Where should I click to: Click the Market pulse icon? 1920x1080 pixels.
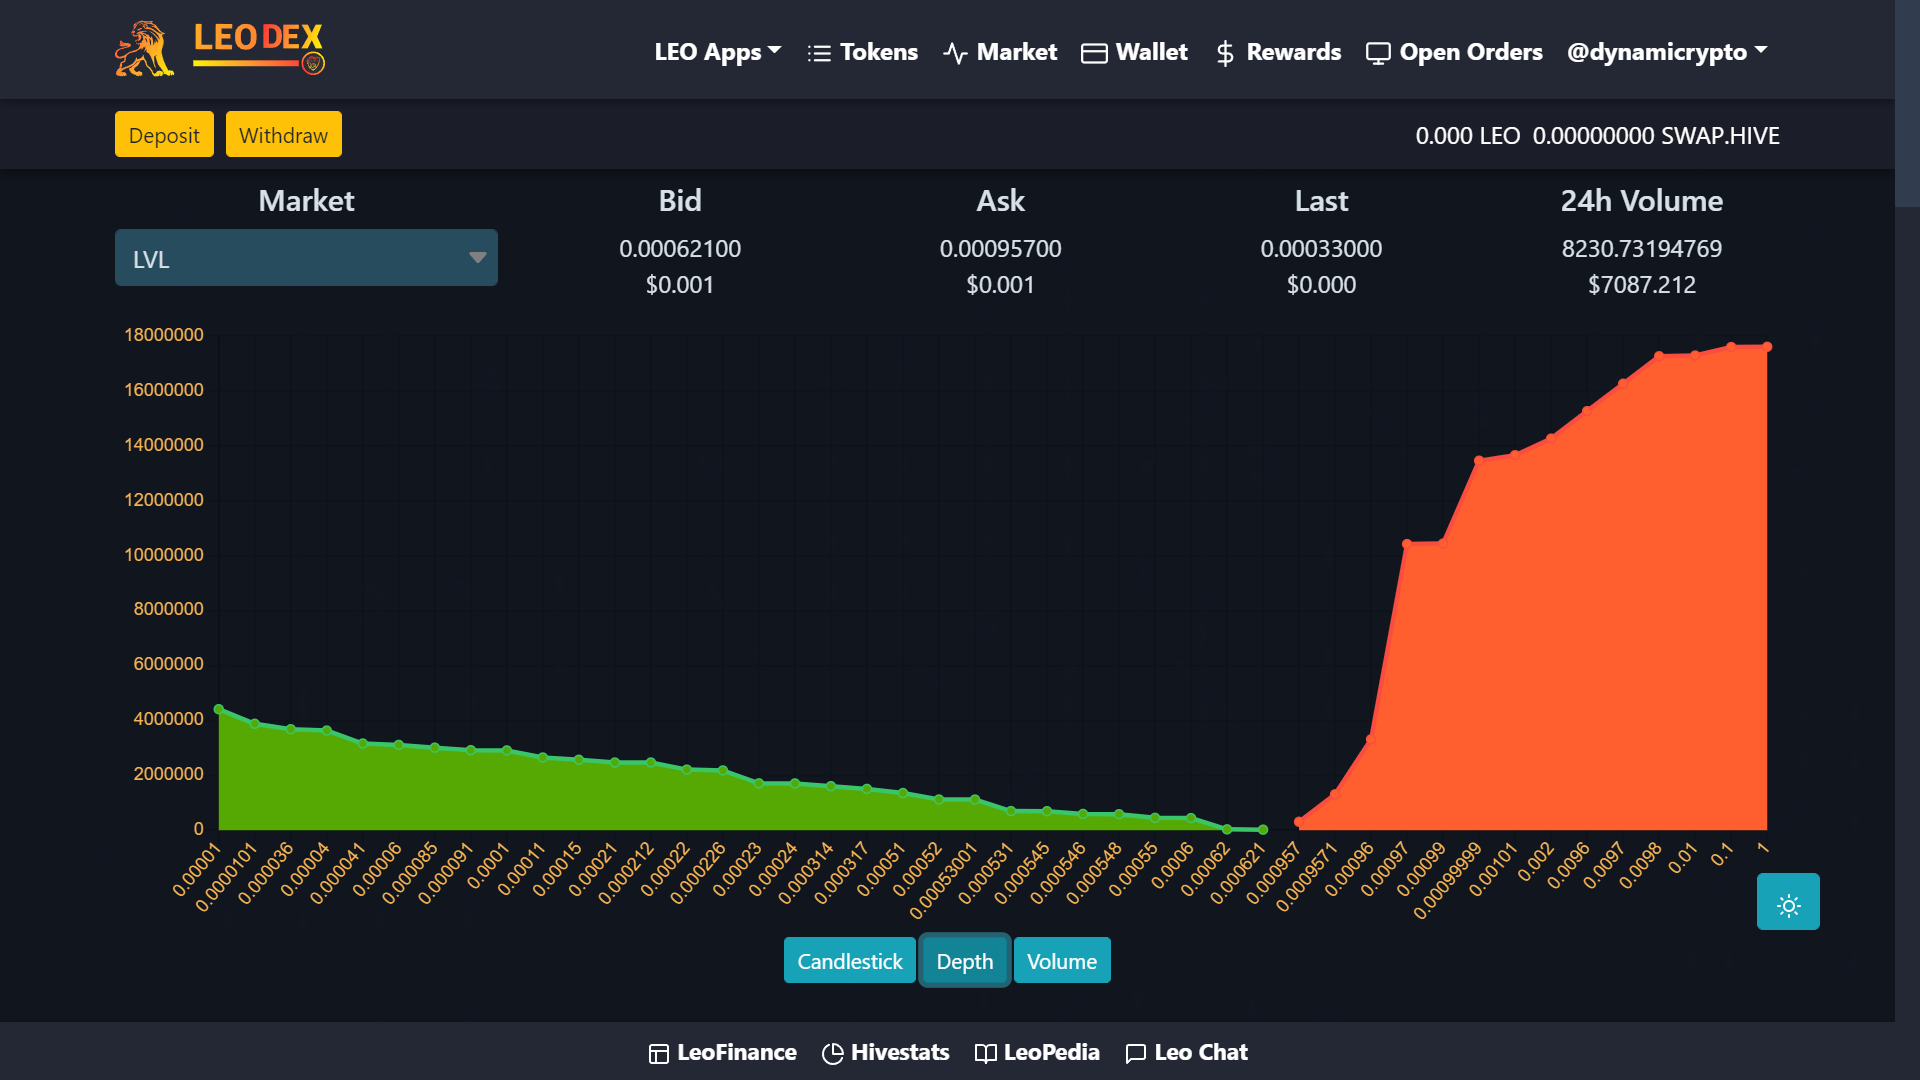tap(955, 53)
